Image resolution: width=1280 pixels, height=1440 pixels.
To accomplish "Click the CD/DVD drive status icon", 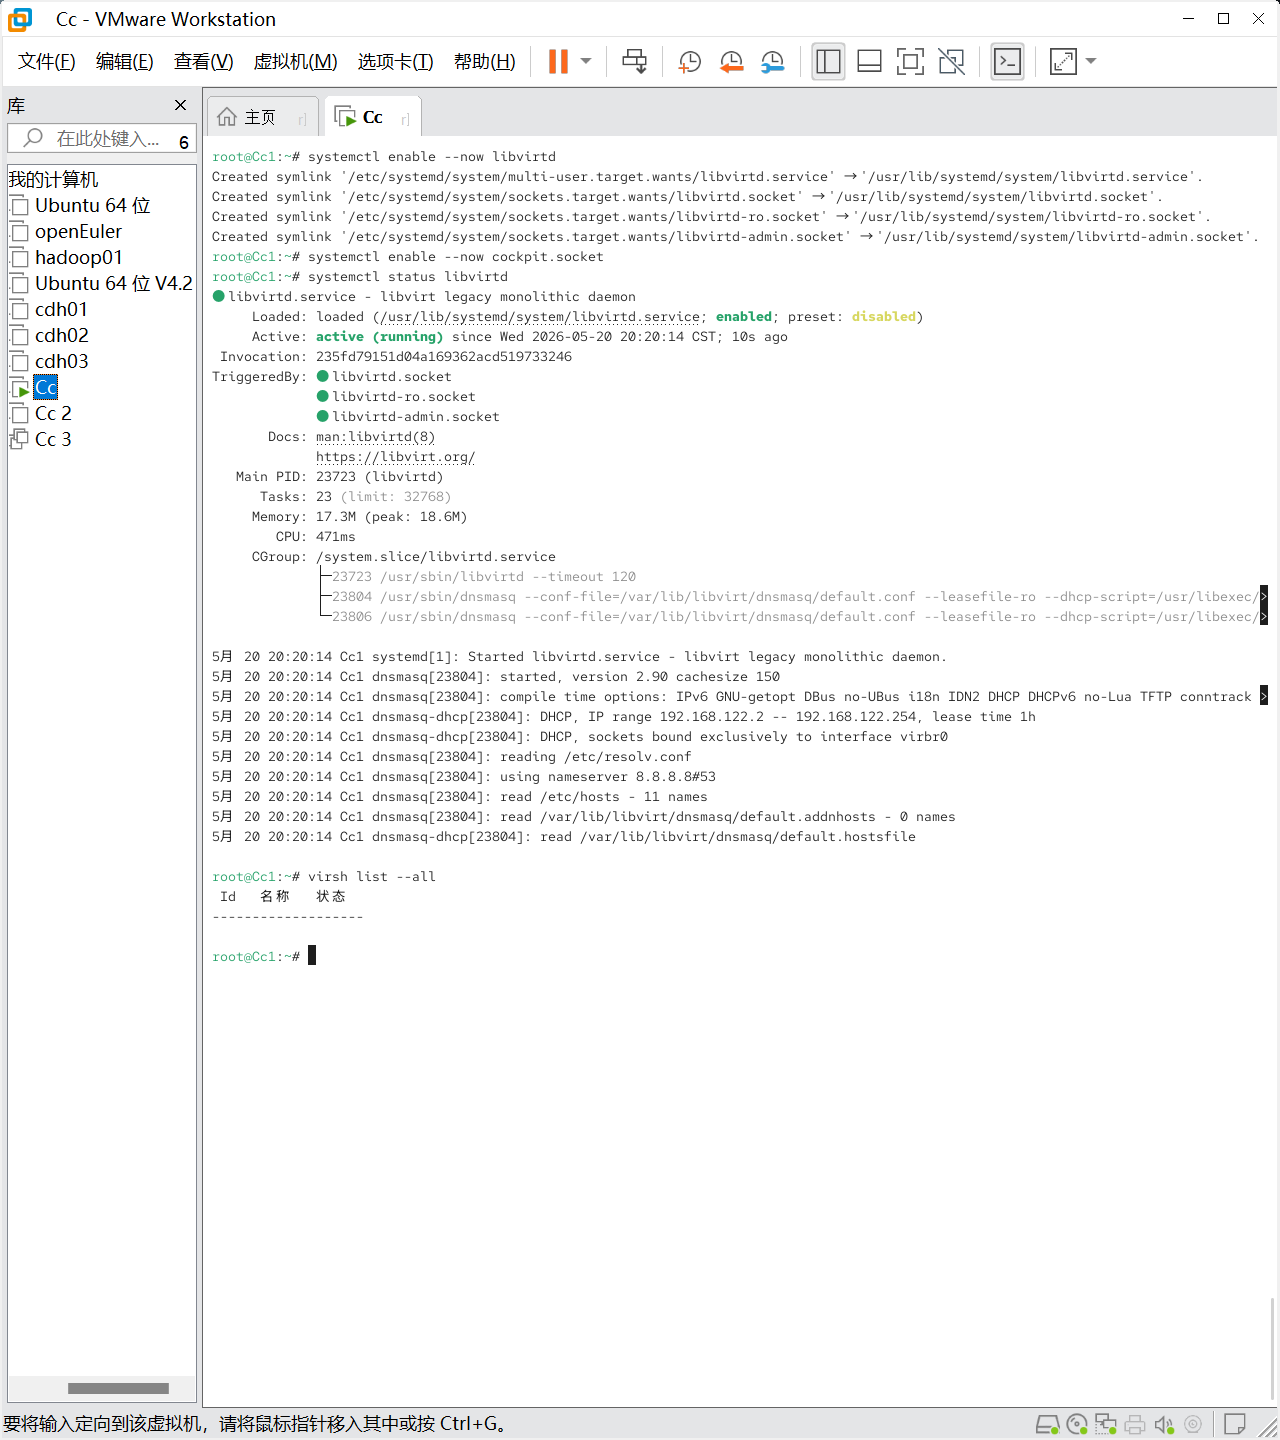I will (x=1077, y=1424).
